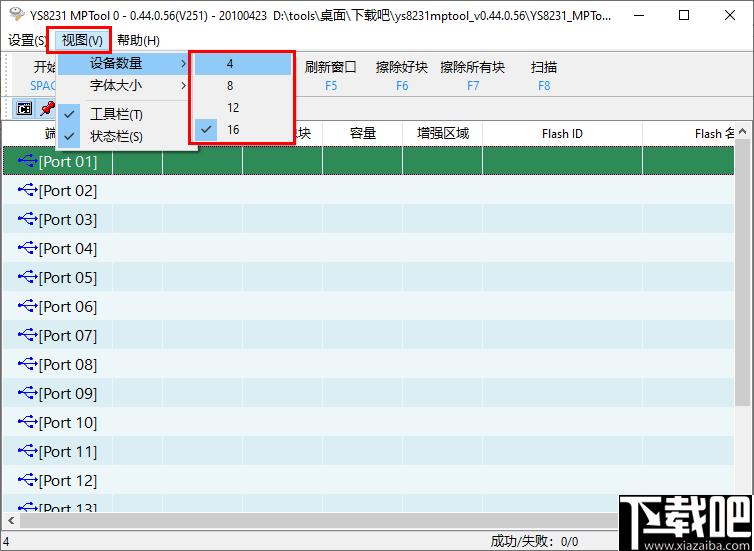Toggle the 状态栏(S) checked menu item

pos(123,137)
